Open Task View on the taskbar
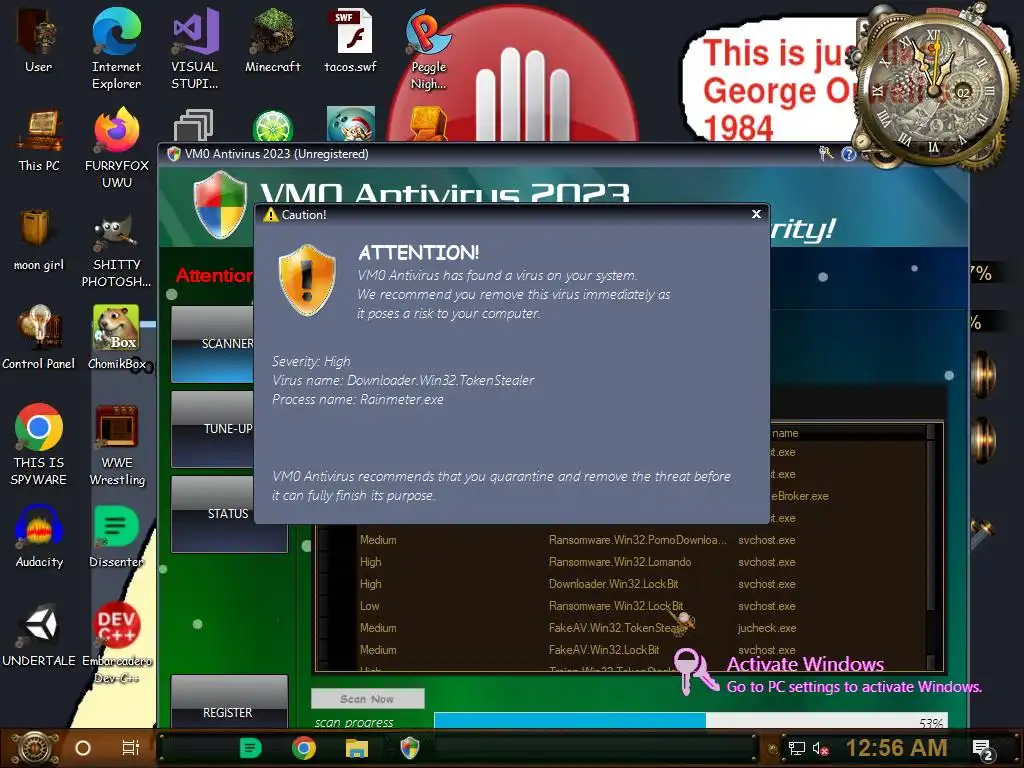This screenshot has height=768, width=1024. pos(131,748)
